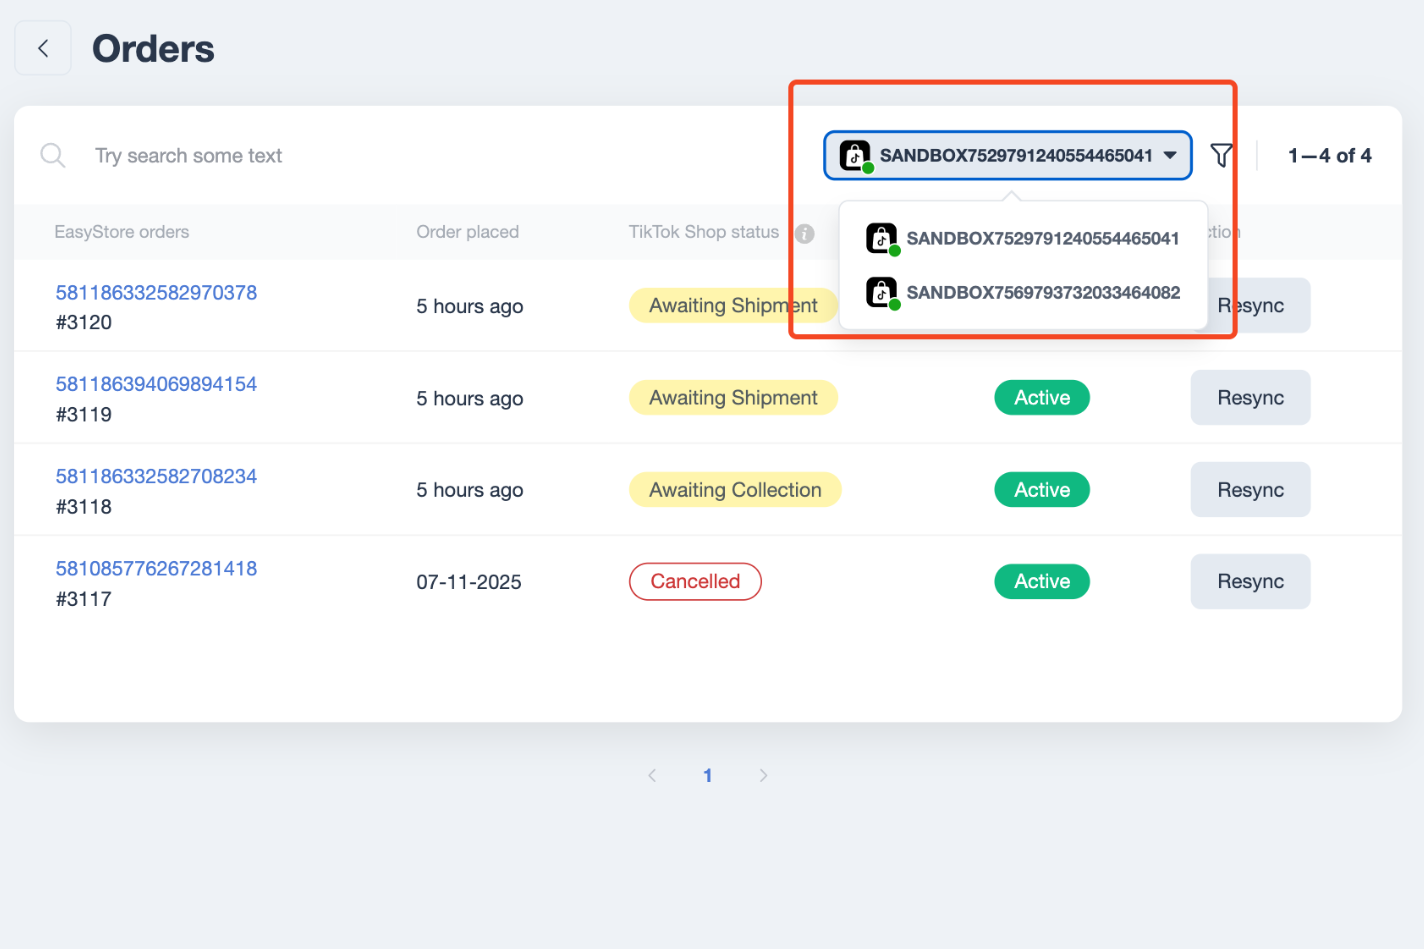1424x949 pixels.
Task: Click TikTok Shop icon in selected store dropdown
Action: [x=854, y=155]
